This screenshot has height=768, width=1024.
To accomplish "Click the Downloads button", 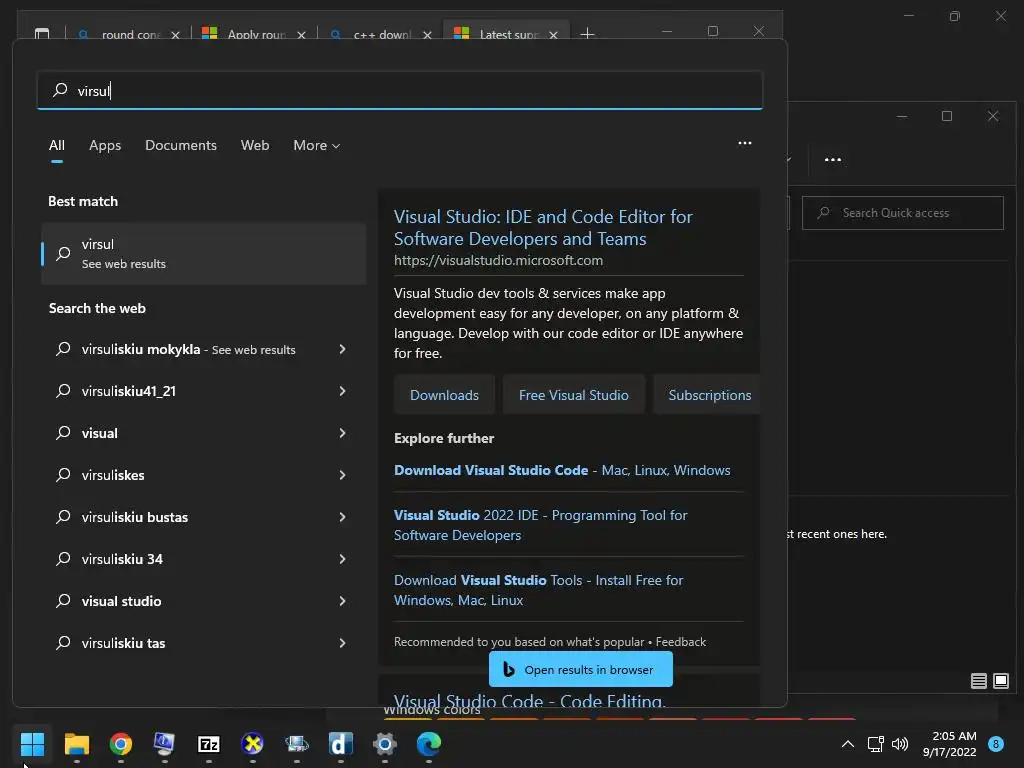I will (444, 395).
